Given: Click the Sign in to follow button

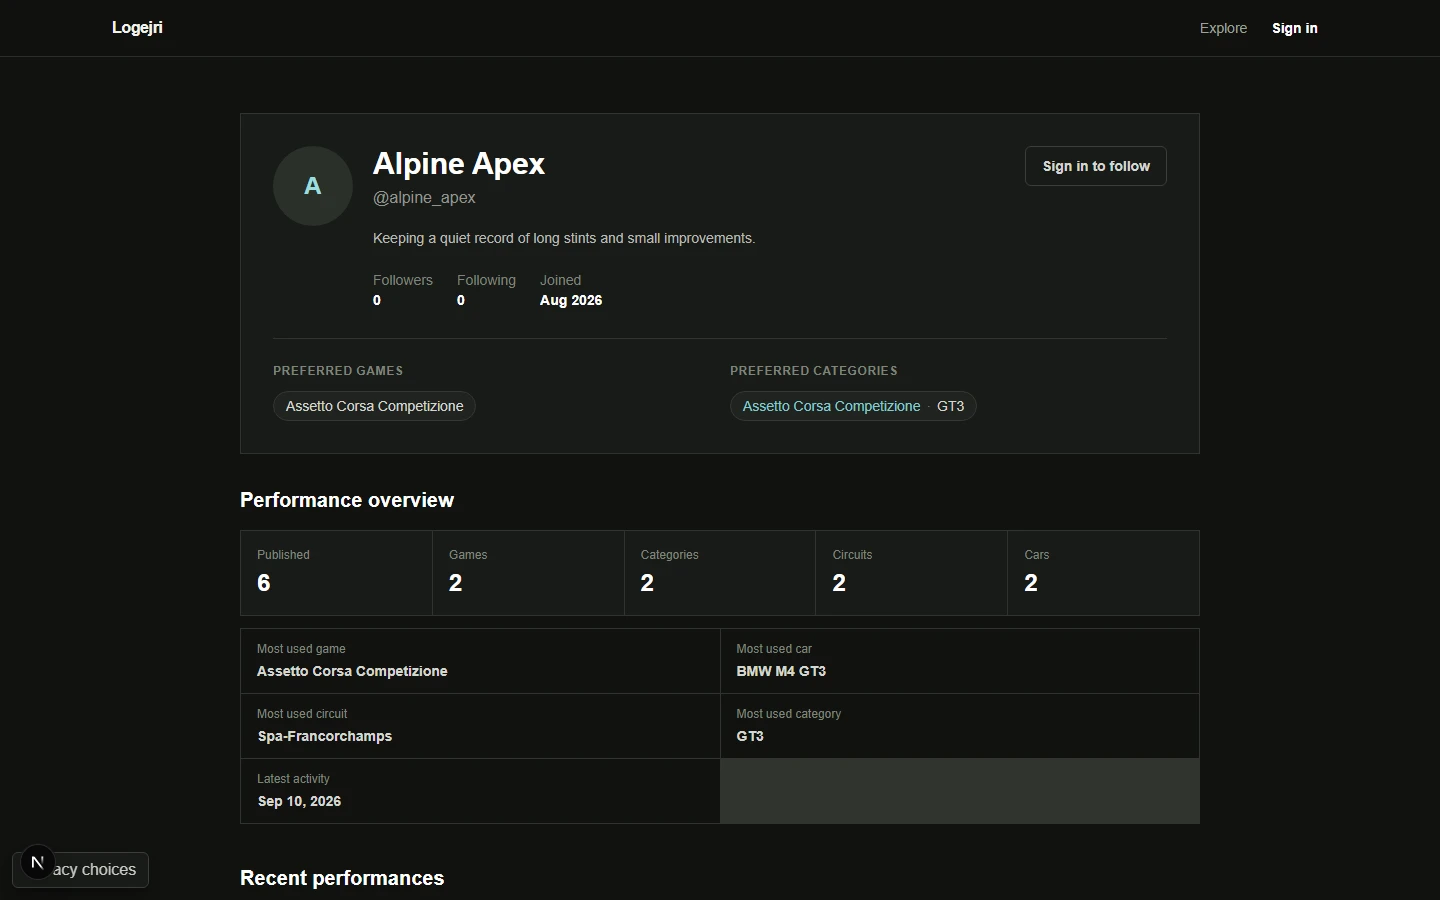Looking at the screenshot, I should pos(1096,166).
